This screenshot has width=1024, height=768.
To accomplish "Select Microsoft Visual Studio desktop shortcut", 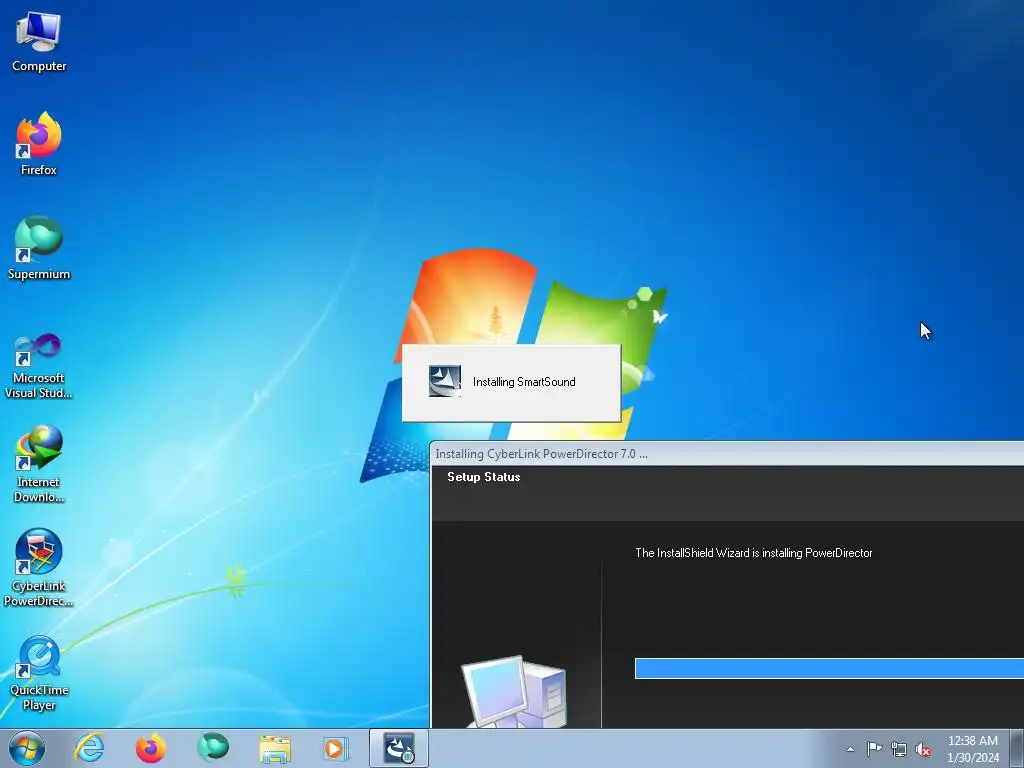I will (39, 366).
